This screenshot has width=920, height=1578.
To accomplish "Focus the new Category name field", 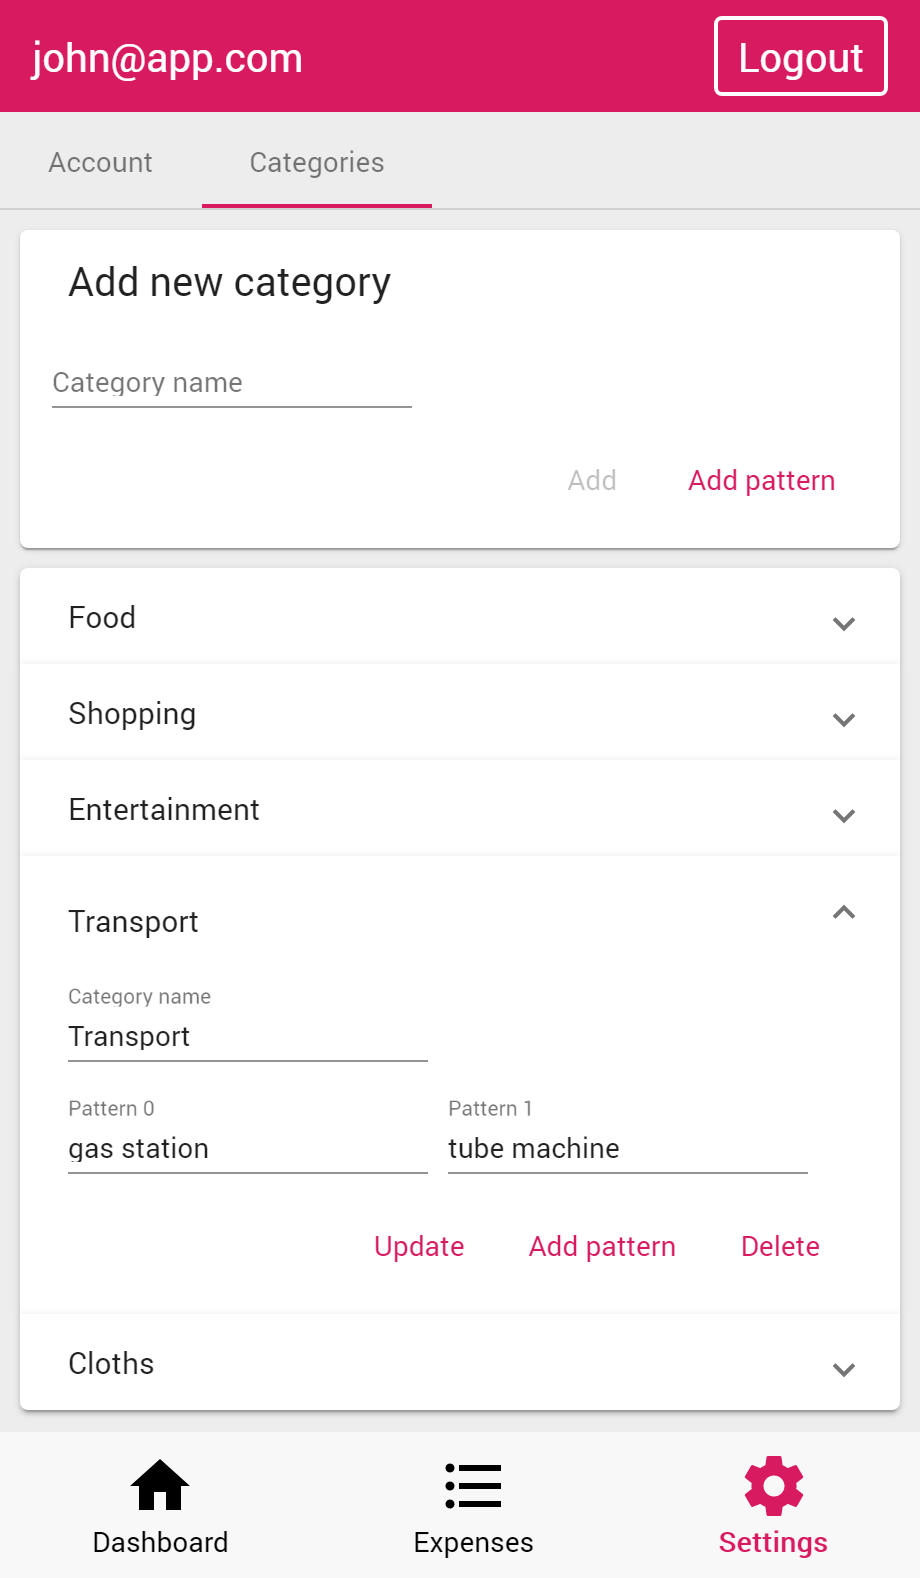I will [231, 383].
